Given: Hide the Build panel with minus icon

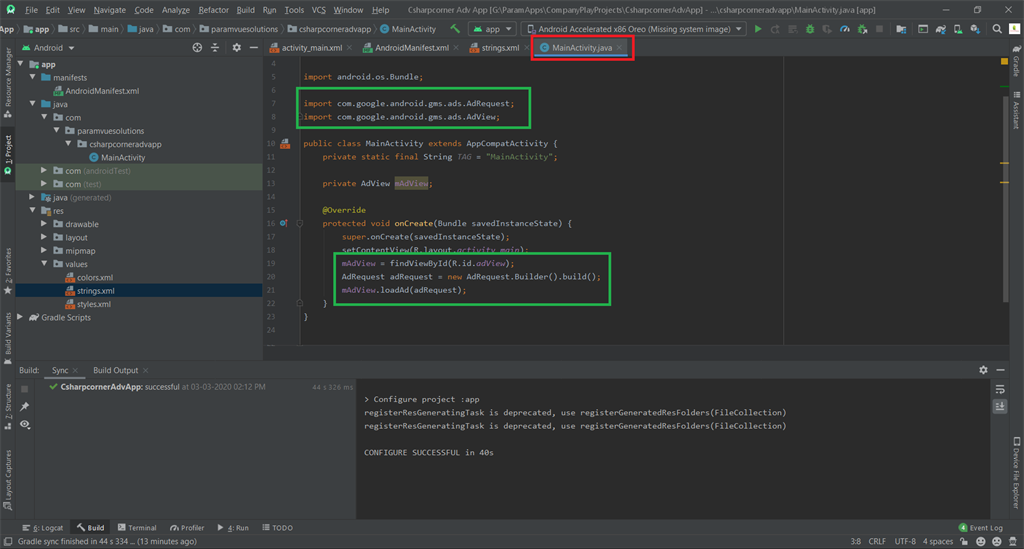Looking at the screenshot, I should (x=1000, y=370).
